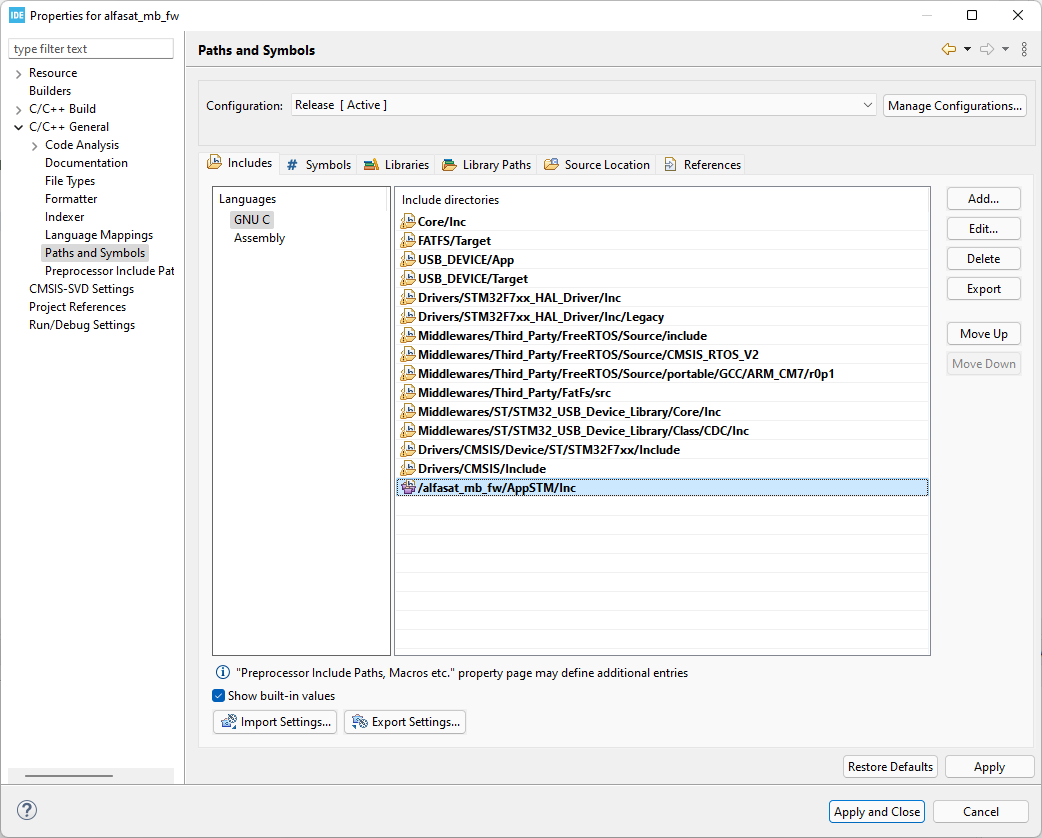Select Language Mappings in the tree

pyautogui.click(x=99, y=235)
